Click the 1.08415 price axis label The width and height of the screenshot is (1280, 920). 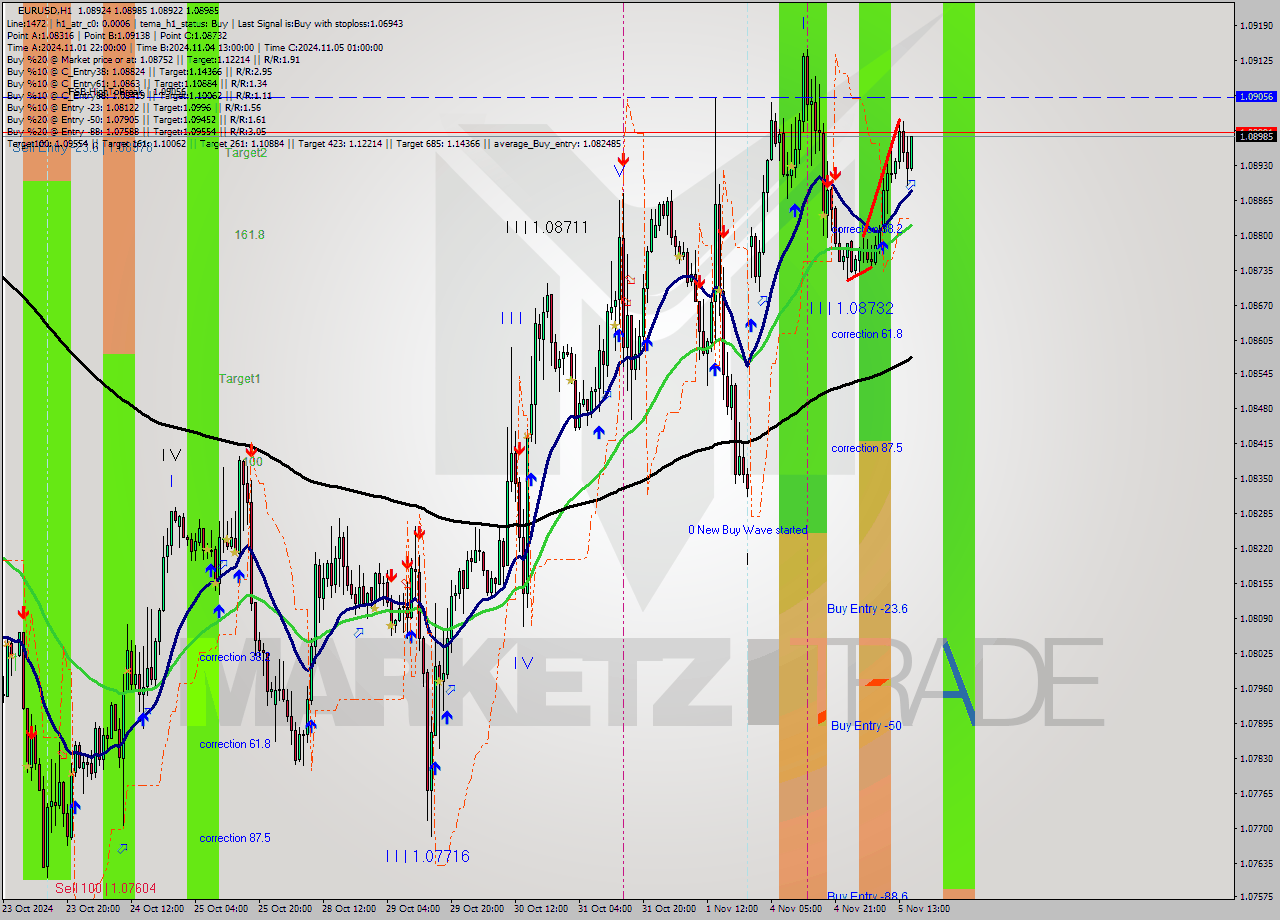1256,443
